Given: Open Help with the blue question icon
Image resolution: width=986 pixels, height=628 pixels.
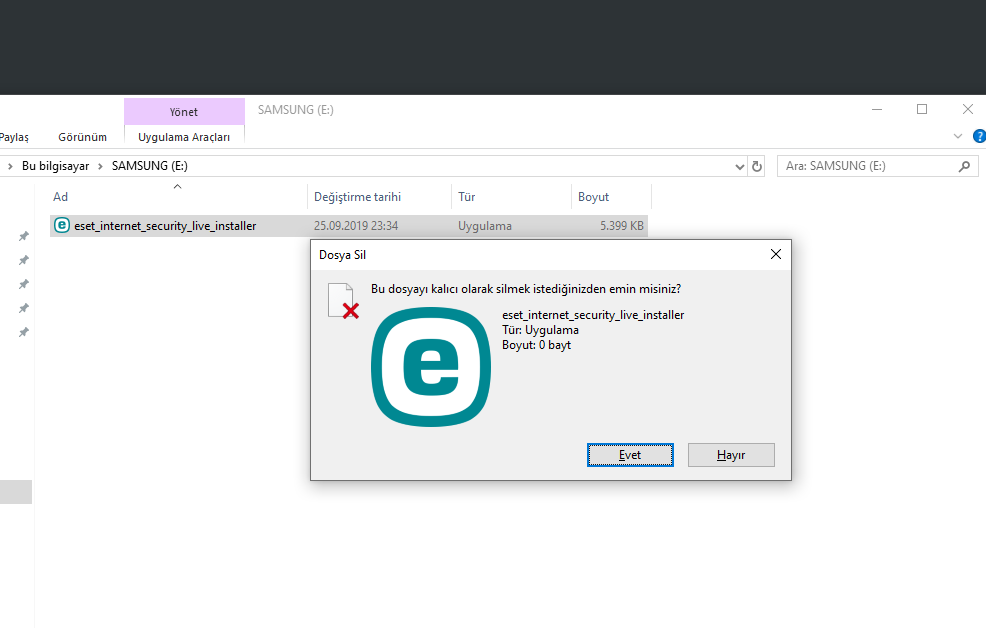Looking at the screenshot, I should [x=979, y=136].
